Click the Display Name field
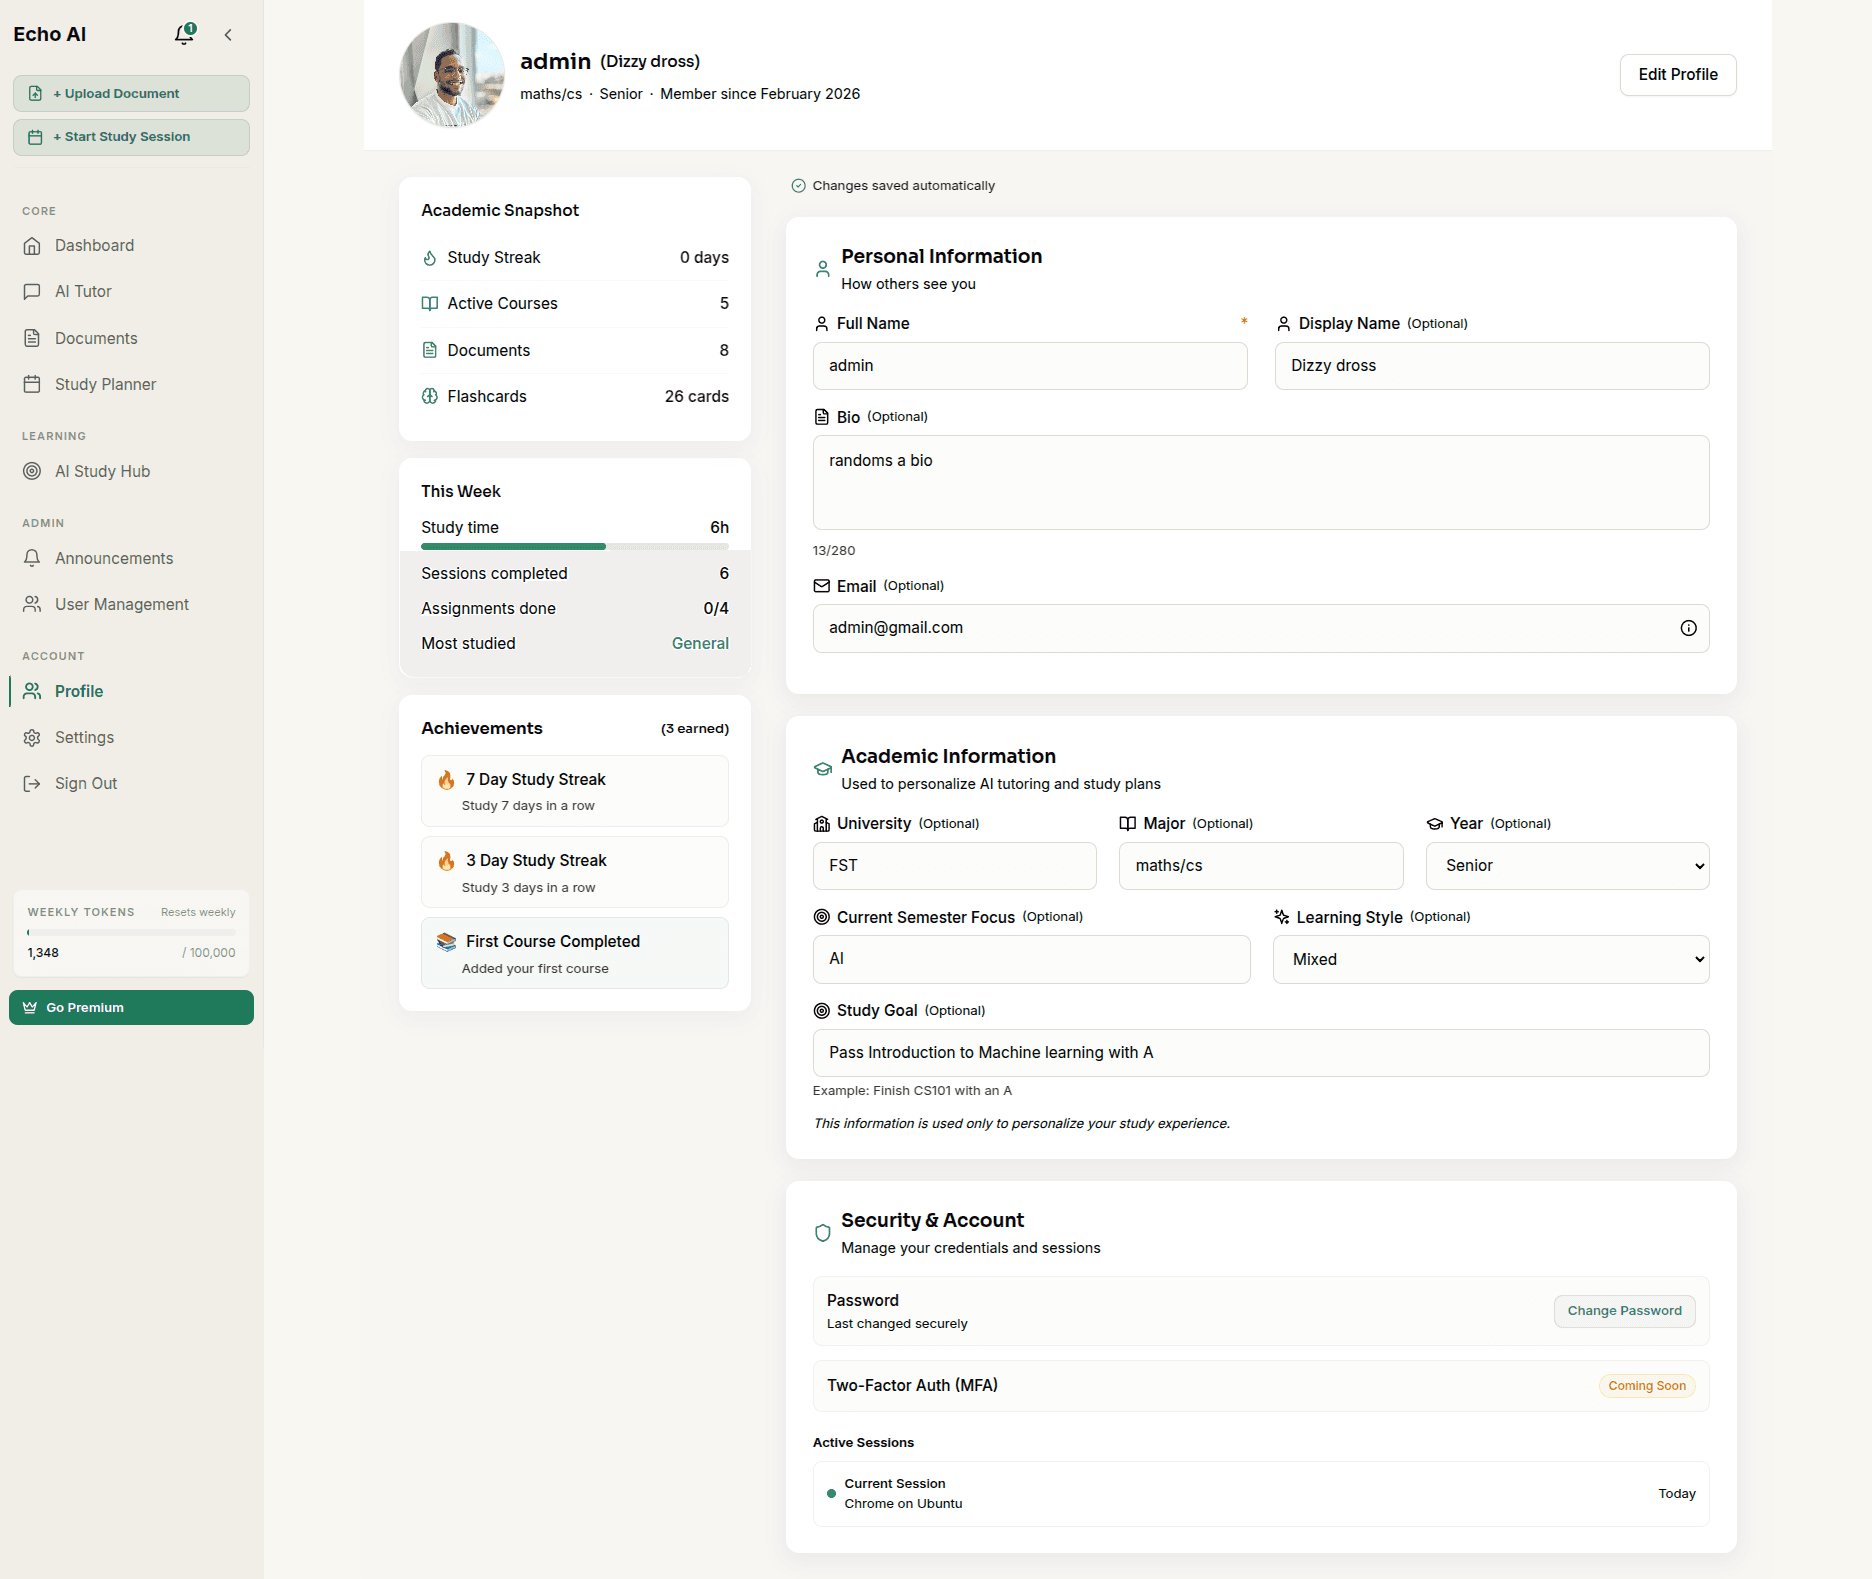 pyautogui.click(x=1491, y=366)
